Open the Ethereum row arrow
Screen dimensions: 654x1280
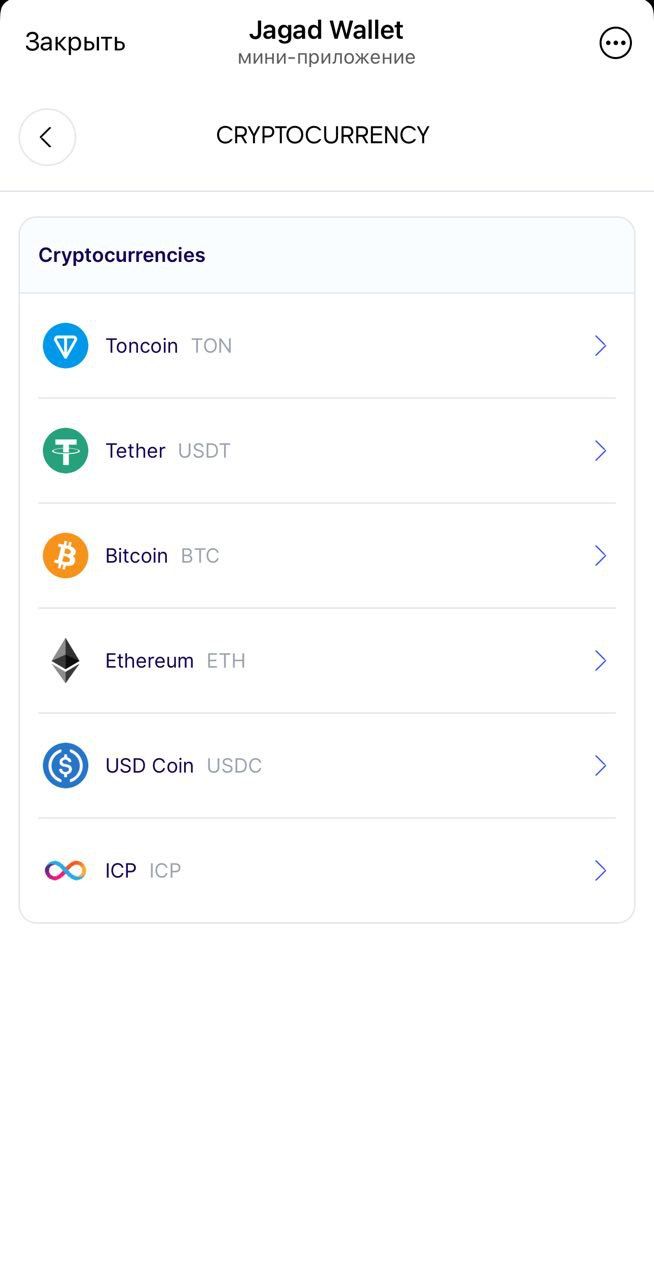601,660
